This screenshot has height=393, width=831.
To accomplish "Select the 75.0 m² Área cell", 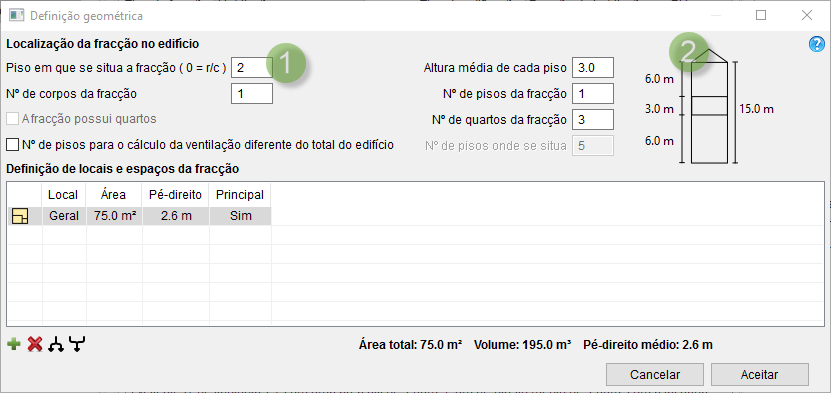I will tap(114, 216).
